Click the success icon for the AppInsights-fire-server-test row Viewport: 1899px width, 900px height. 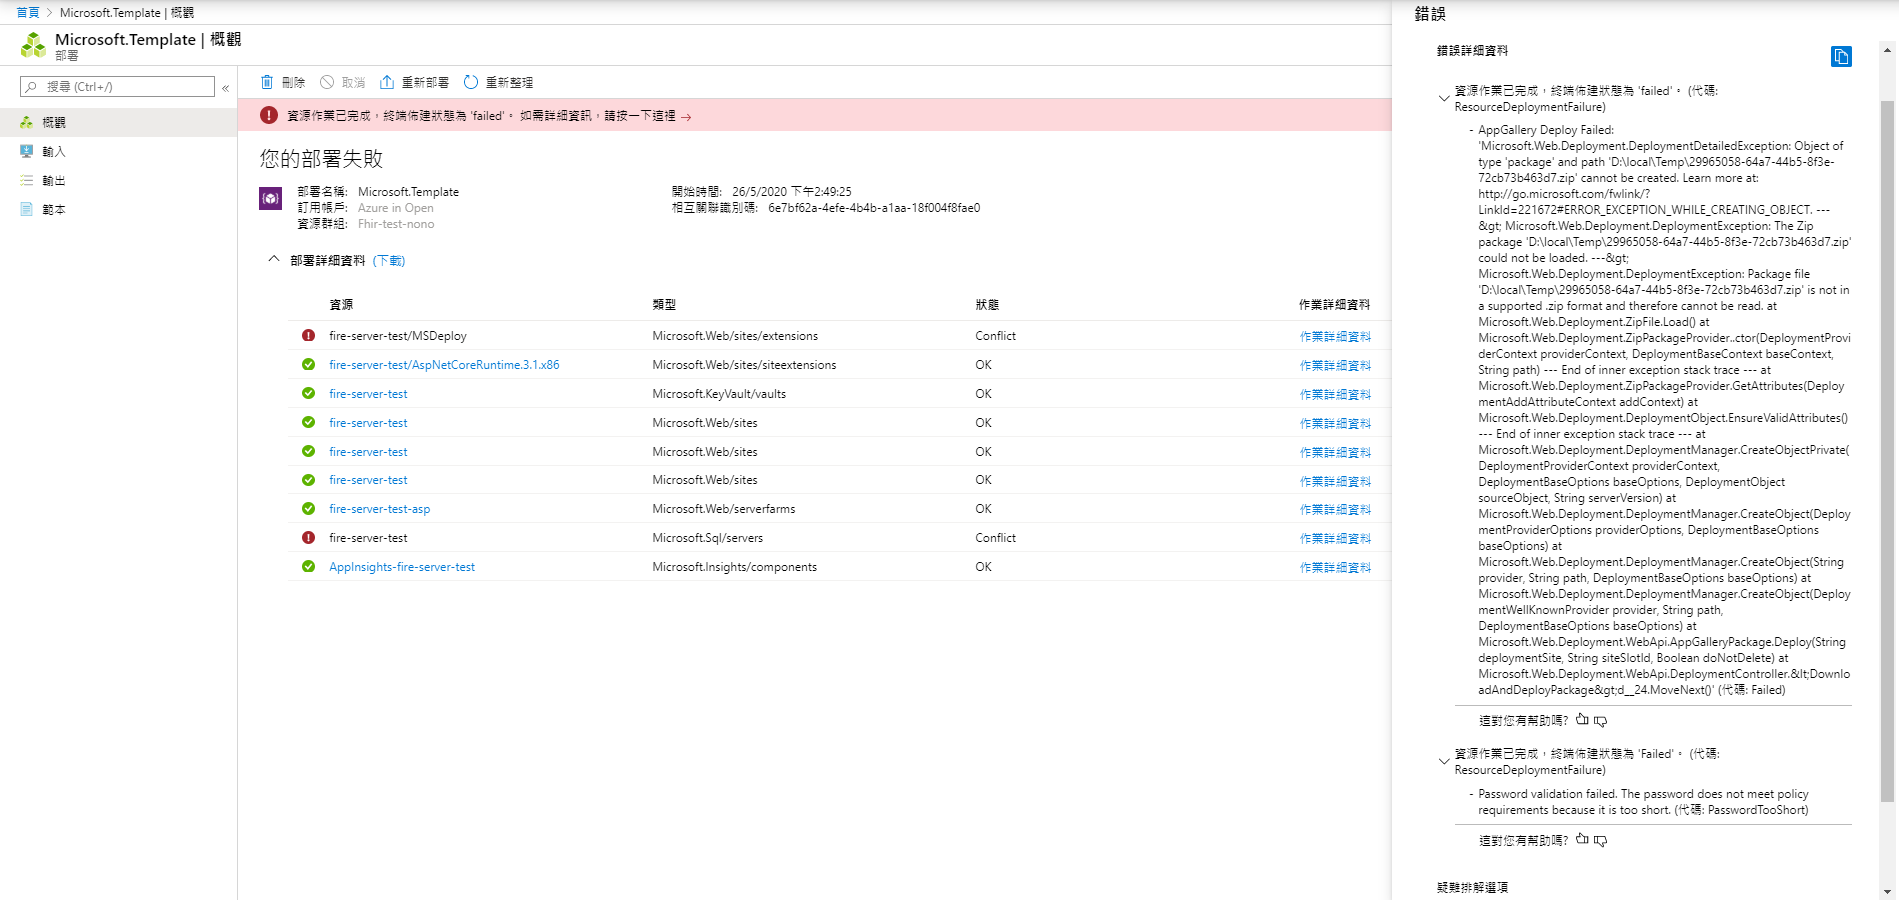pyautogui.click(x=309, y=567)
